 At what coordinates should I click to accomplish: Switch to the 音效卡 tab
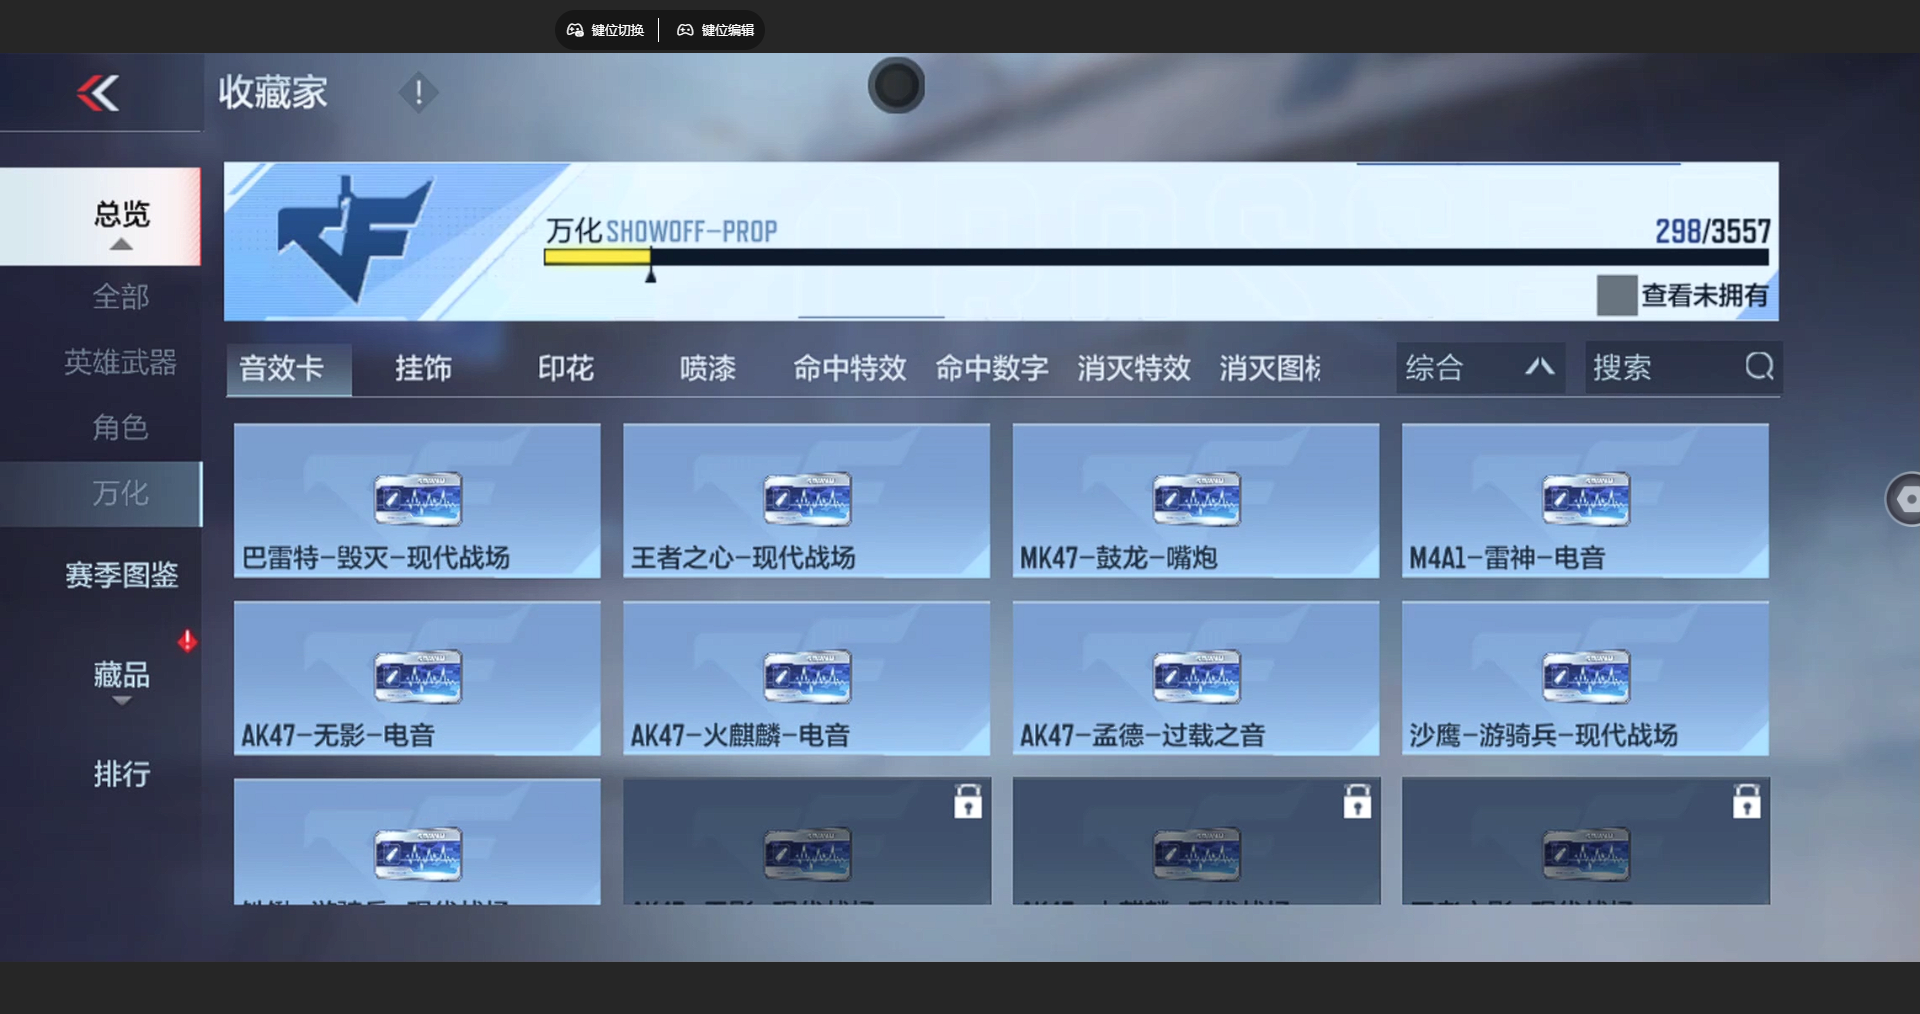pos(289,369)
